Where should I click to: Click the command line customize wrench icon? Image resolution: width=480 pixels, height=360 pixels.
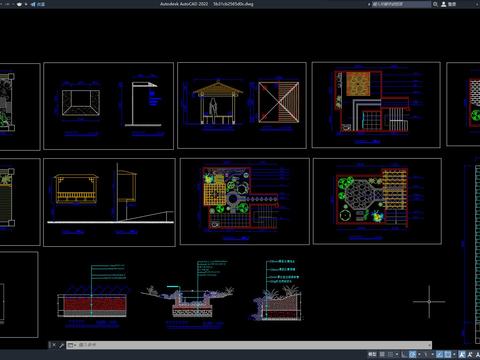61,345
